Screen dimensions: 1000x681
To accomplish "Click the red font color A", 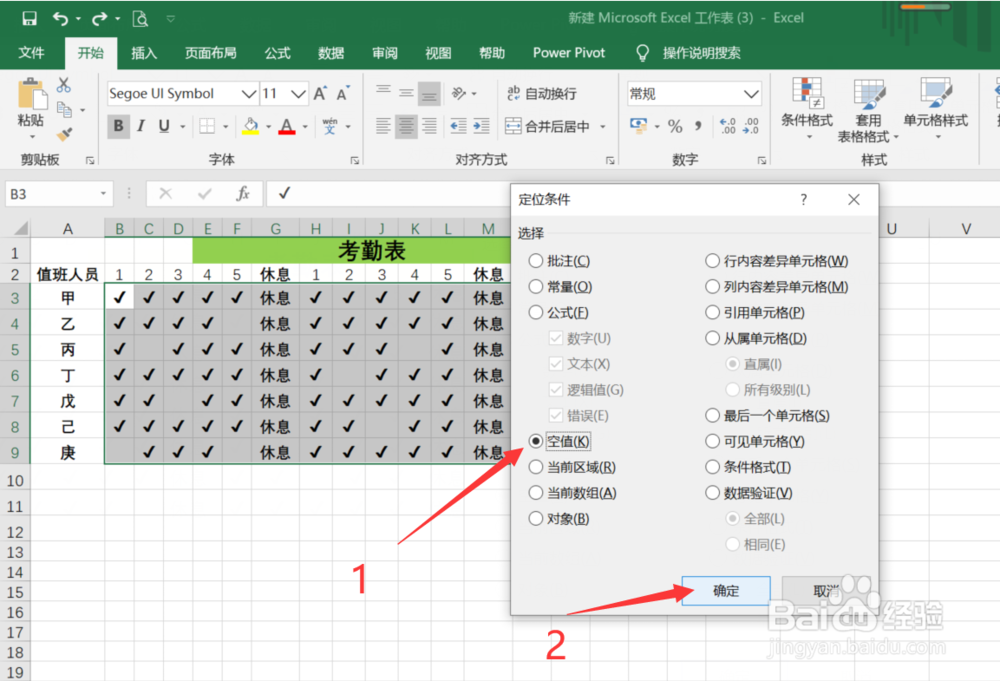I will 287,126.
